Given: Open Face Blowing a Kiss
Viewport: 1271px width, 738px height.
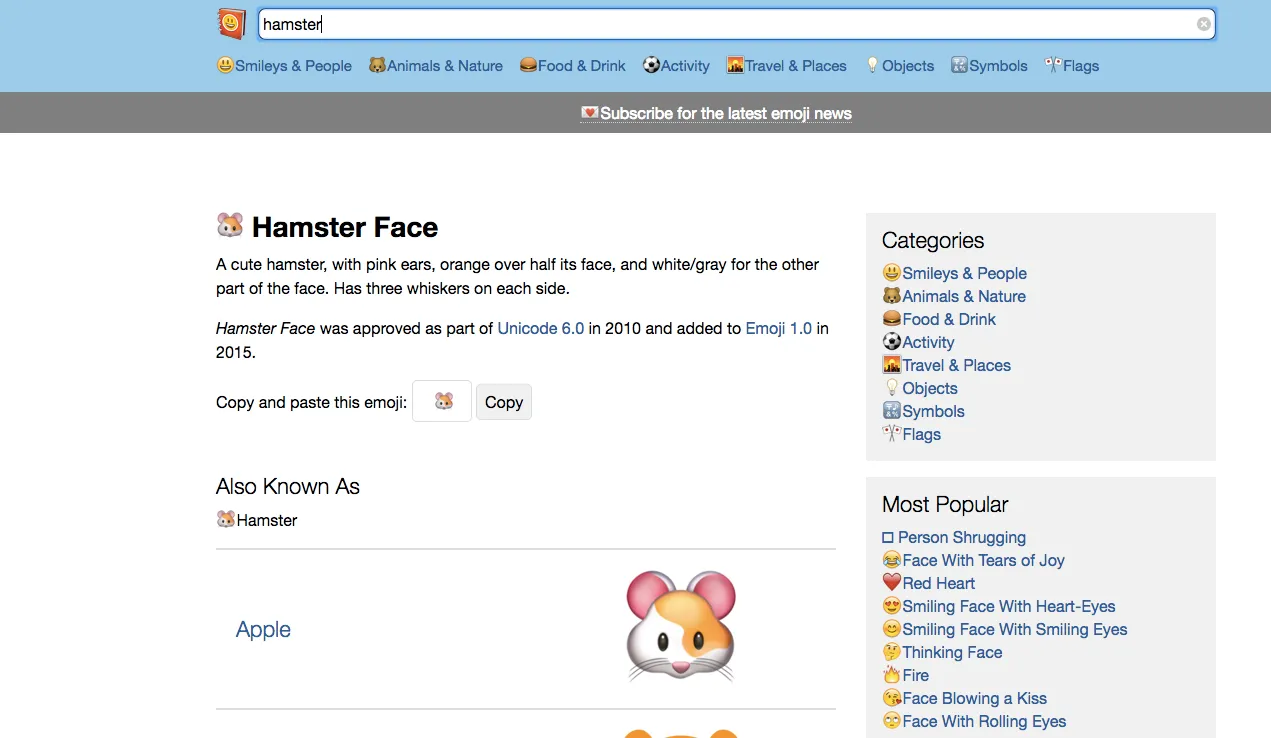Looking at the screenshot, I should coord(965,698).
